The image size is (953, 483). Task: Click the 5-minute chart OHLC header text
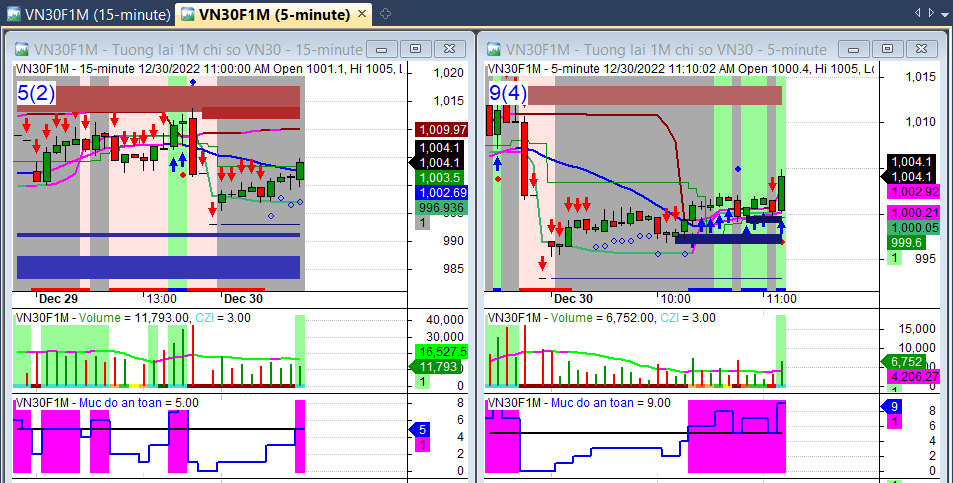point(680,69)
